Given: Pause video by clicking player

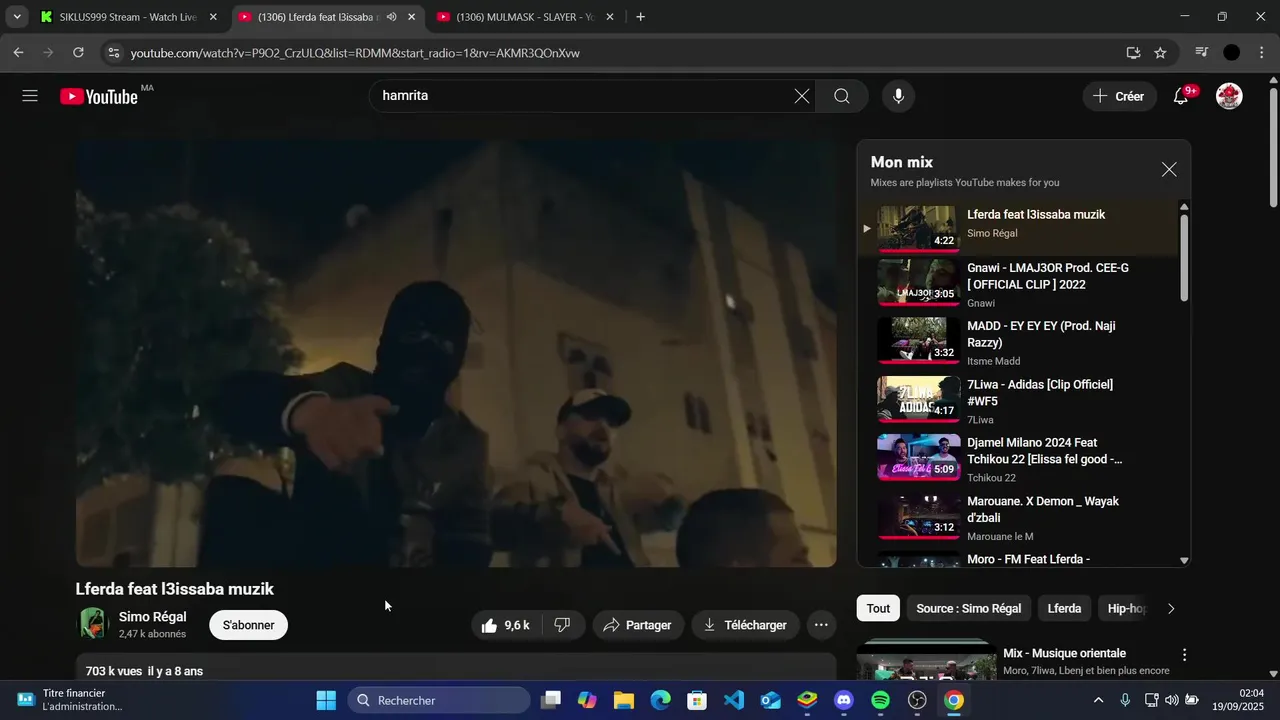Looking at the screenshot, I should tap(456, 353).
